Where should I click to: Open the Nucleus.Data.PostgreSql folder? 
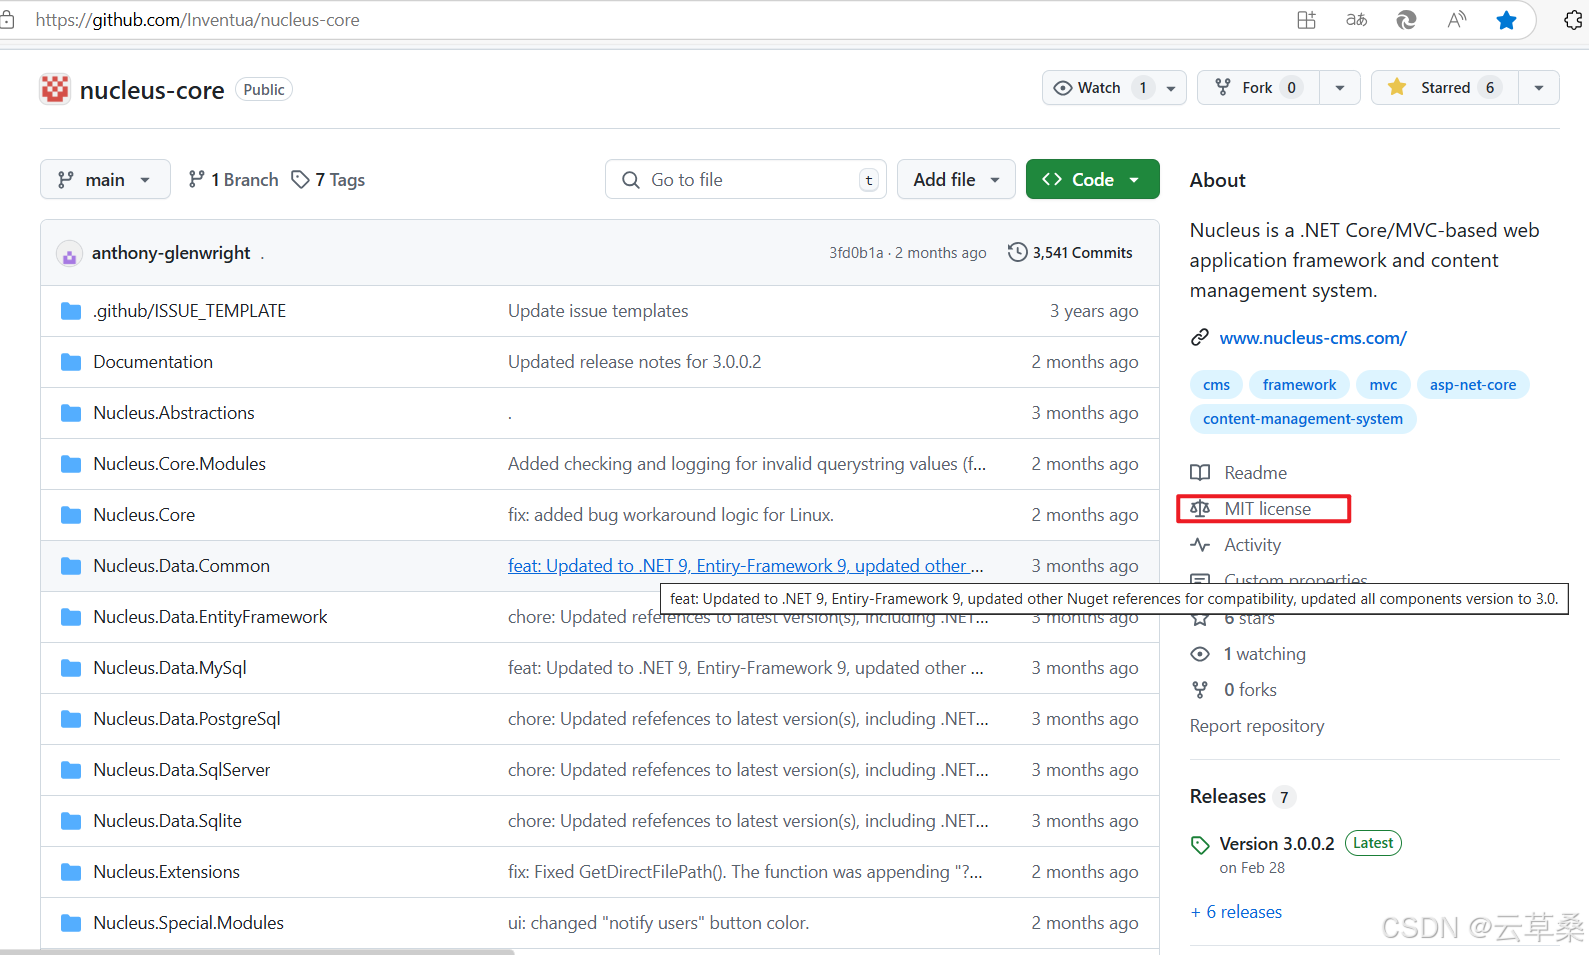[x=187, y=719]
